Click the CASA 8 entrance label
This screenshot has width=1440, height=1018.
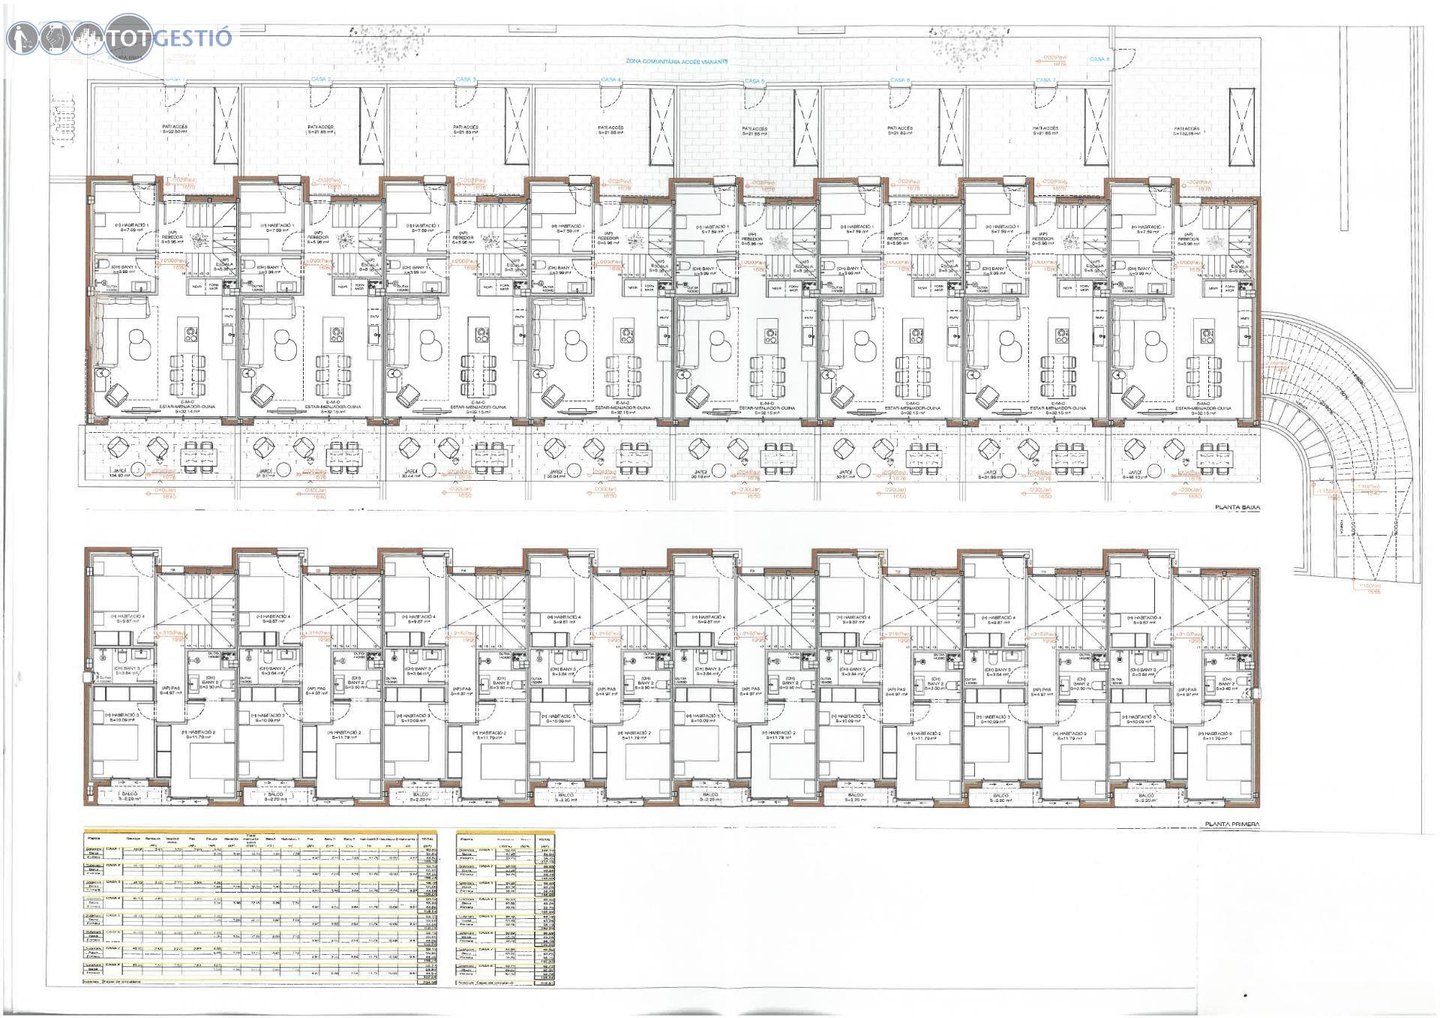(x=1099, y=59)
